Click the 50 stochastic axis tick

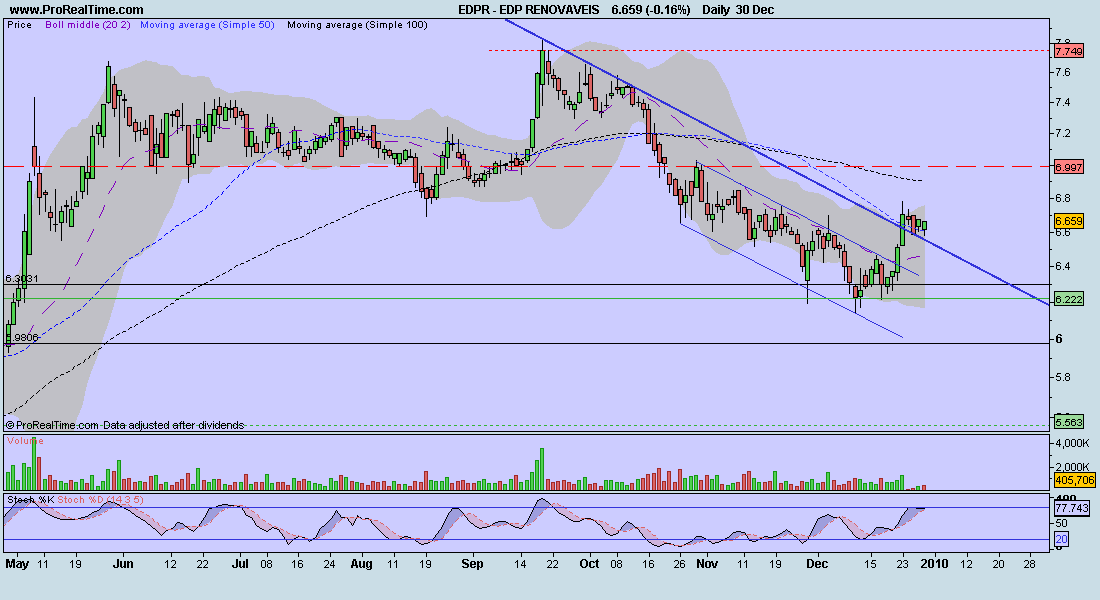click(x=1061, y=524)
